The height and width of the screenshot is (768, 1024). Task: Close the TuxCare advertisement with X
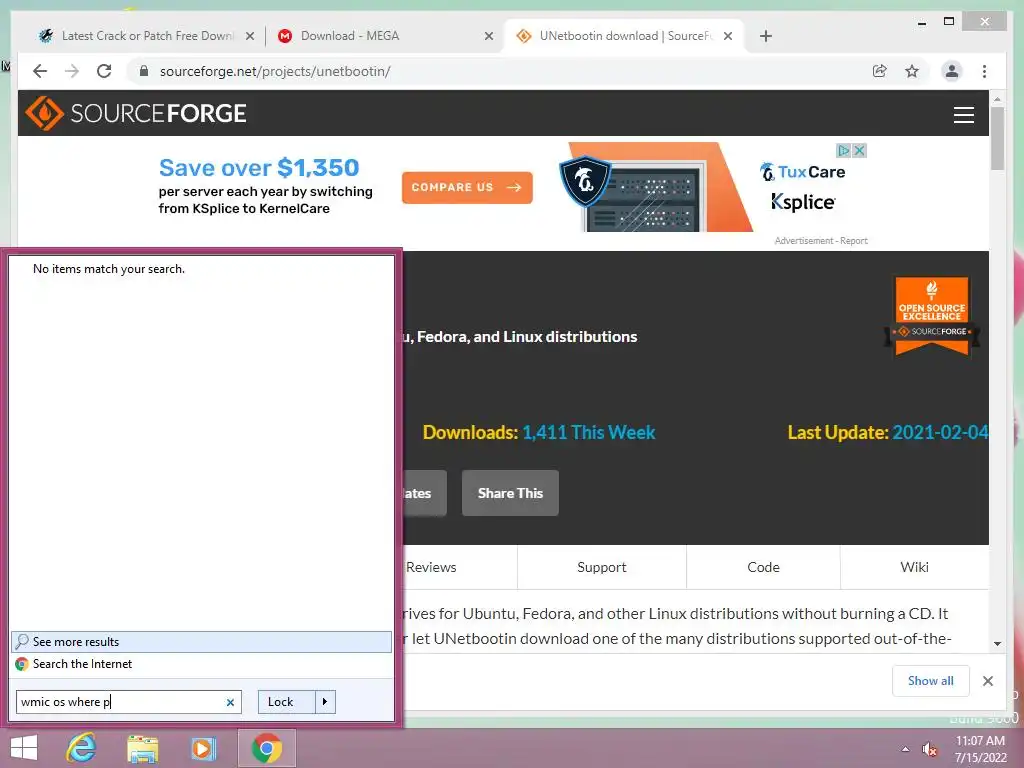click(859, 151)
